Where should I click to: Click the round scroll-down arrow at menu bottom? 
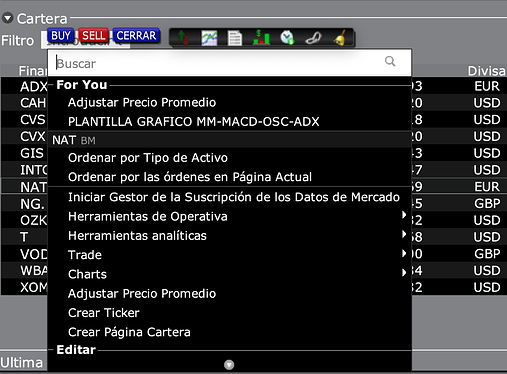(x=229, y=365)
